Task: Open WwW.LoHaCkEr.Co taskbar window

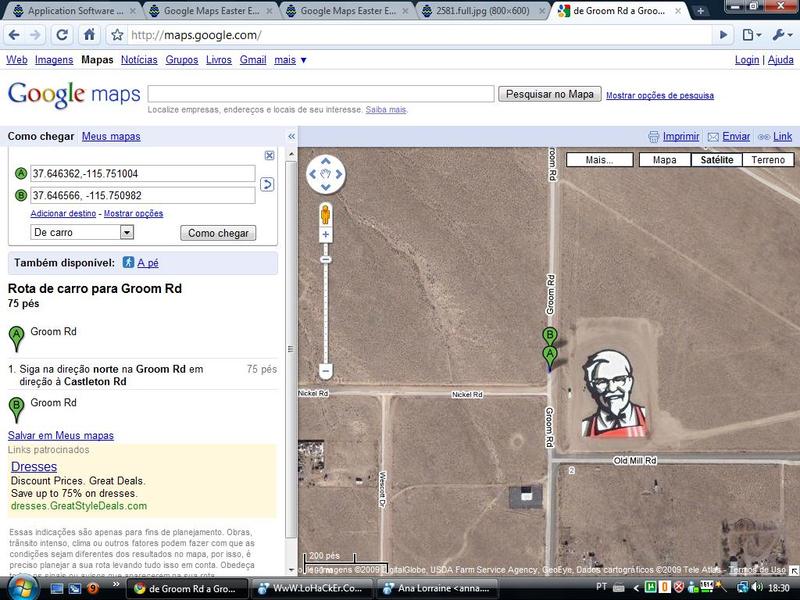Action: 312,588
